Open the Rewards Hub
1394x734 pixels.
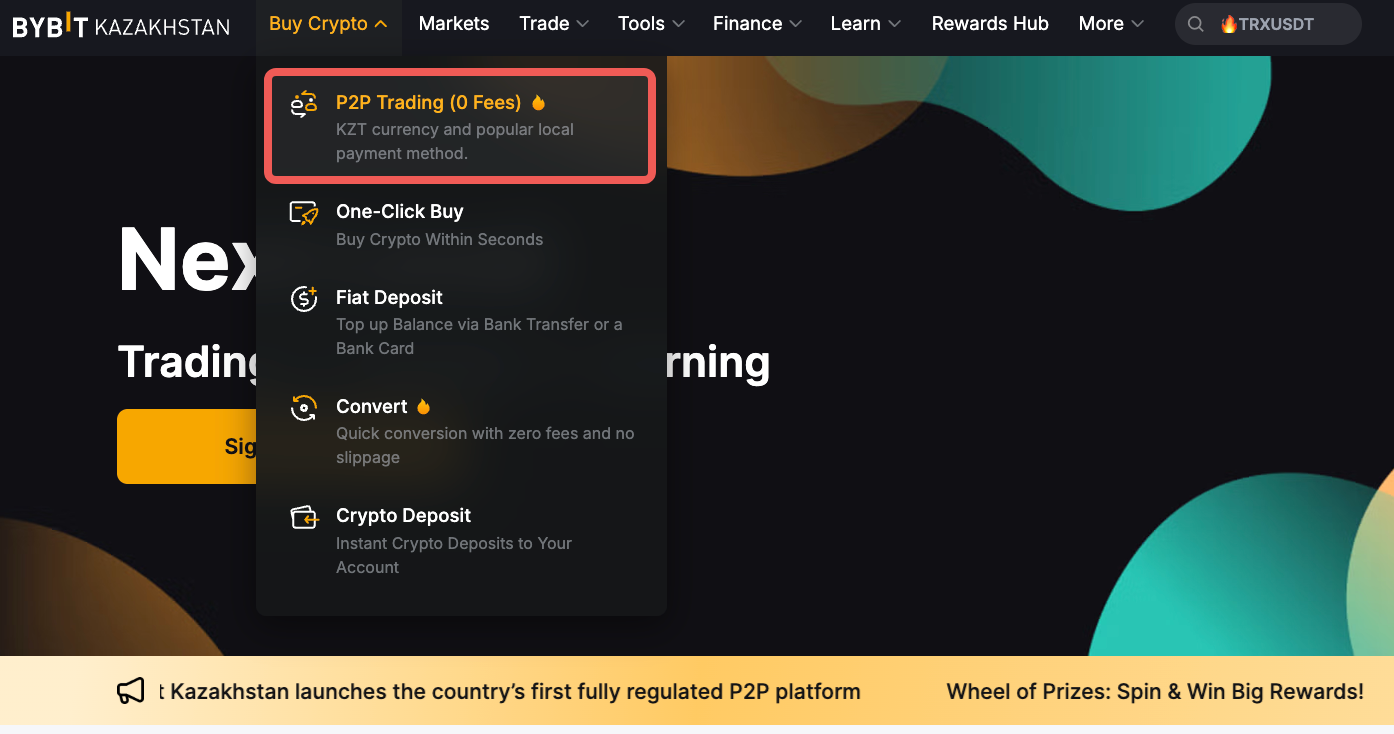[990, 24]
